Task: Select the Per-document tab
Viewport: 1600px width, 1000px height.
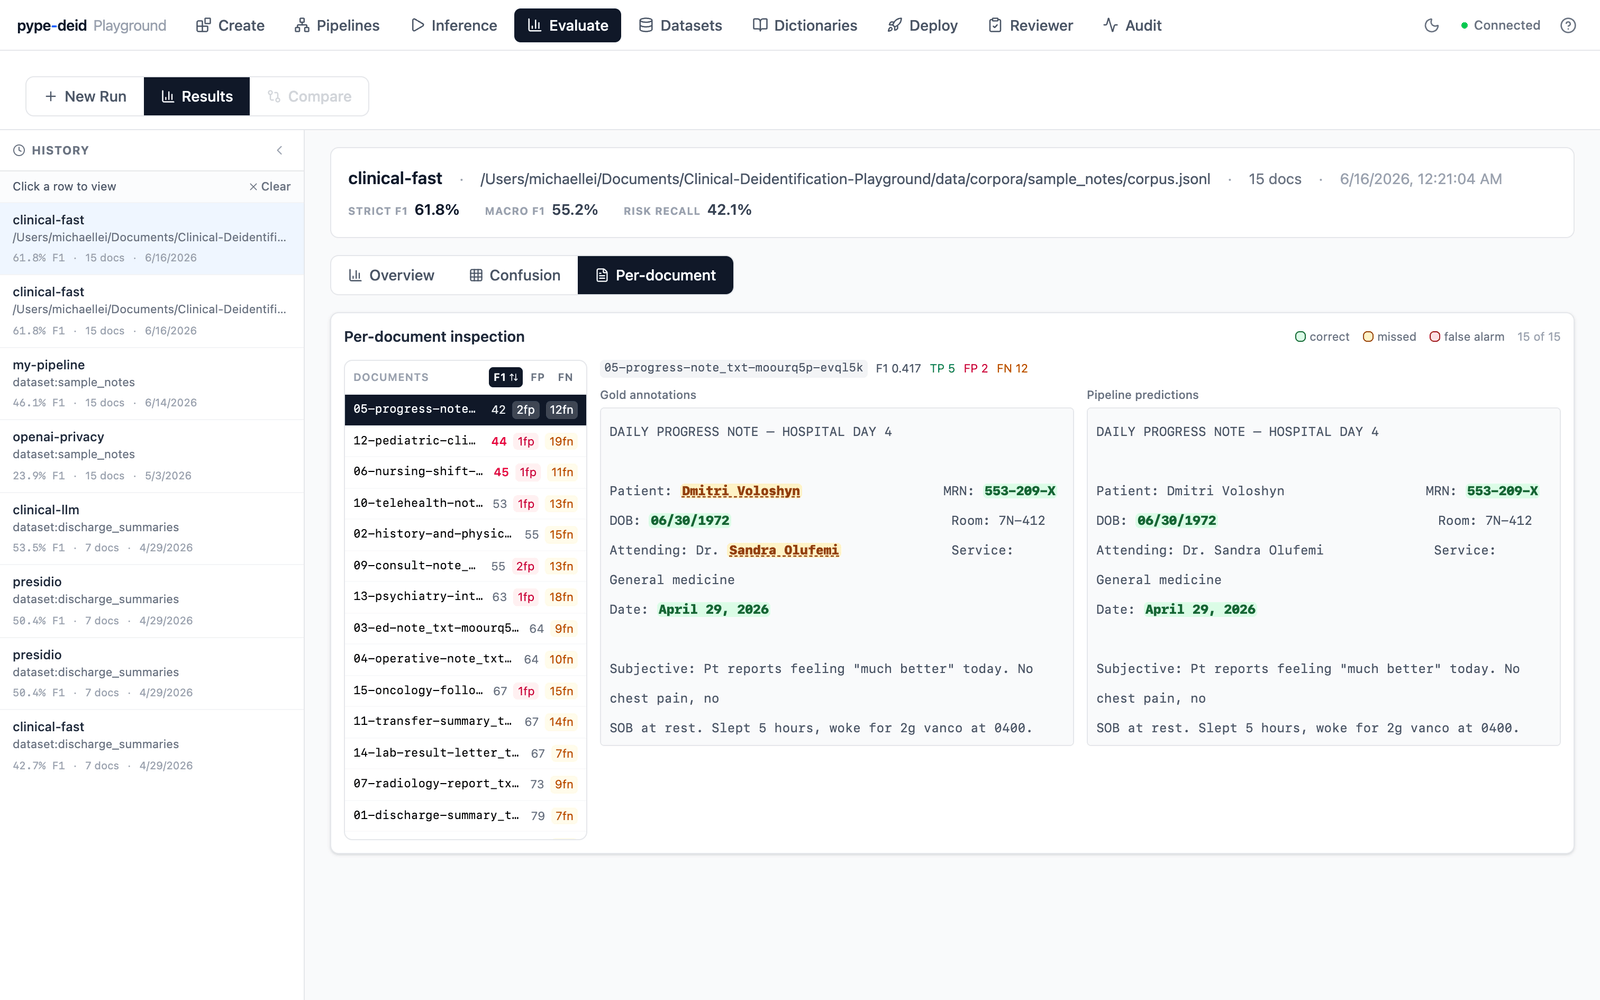Action: click(x=655, y=275)
